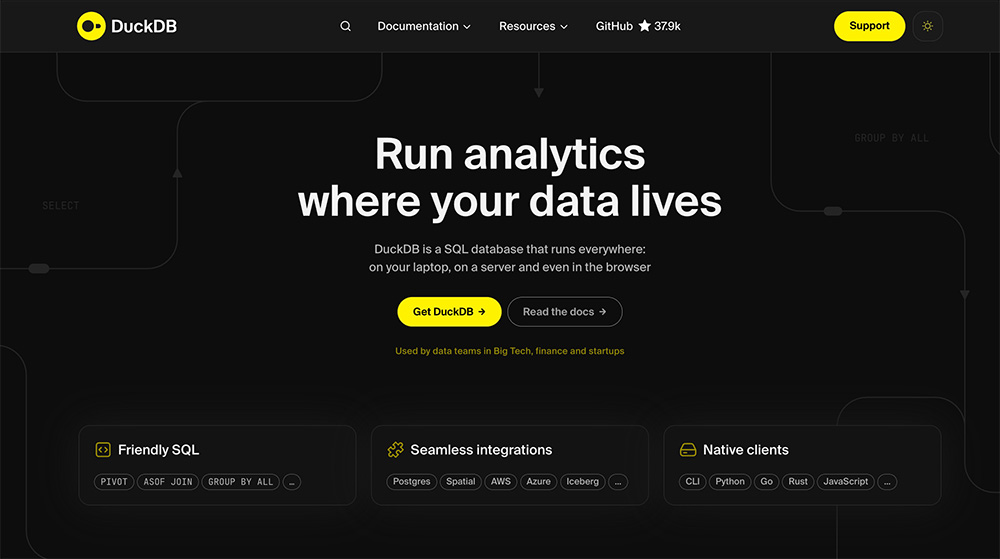Select the Go tag
Image resolution: width=1000 pixels, height=559 pixels.
[767, 482]
